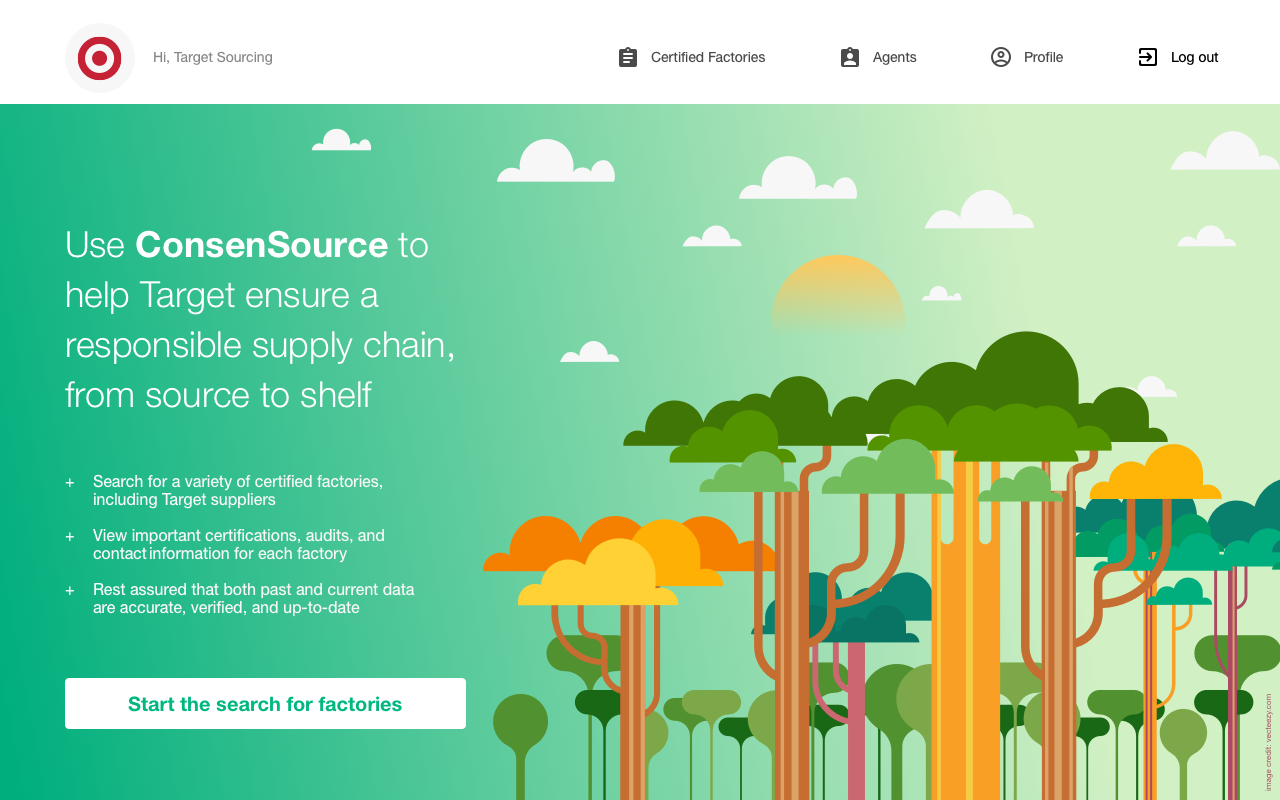This screenshot has height=800, width=1280.
Task: Click 'Rest assured that both past and current data' text
Action: 254,598
